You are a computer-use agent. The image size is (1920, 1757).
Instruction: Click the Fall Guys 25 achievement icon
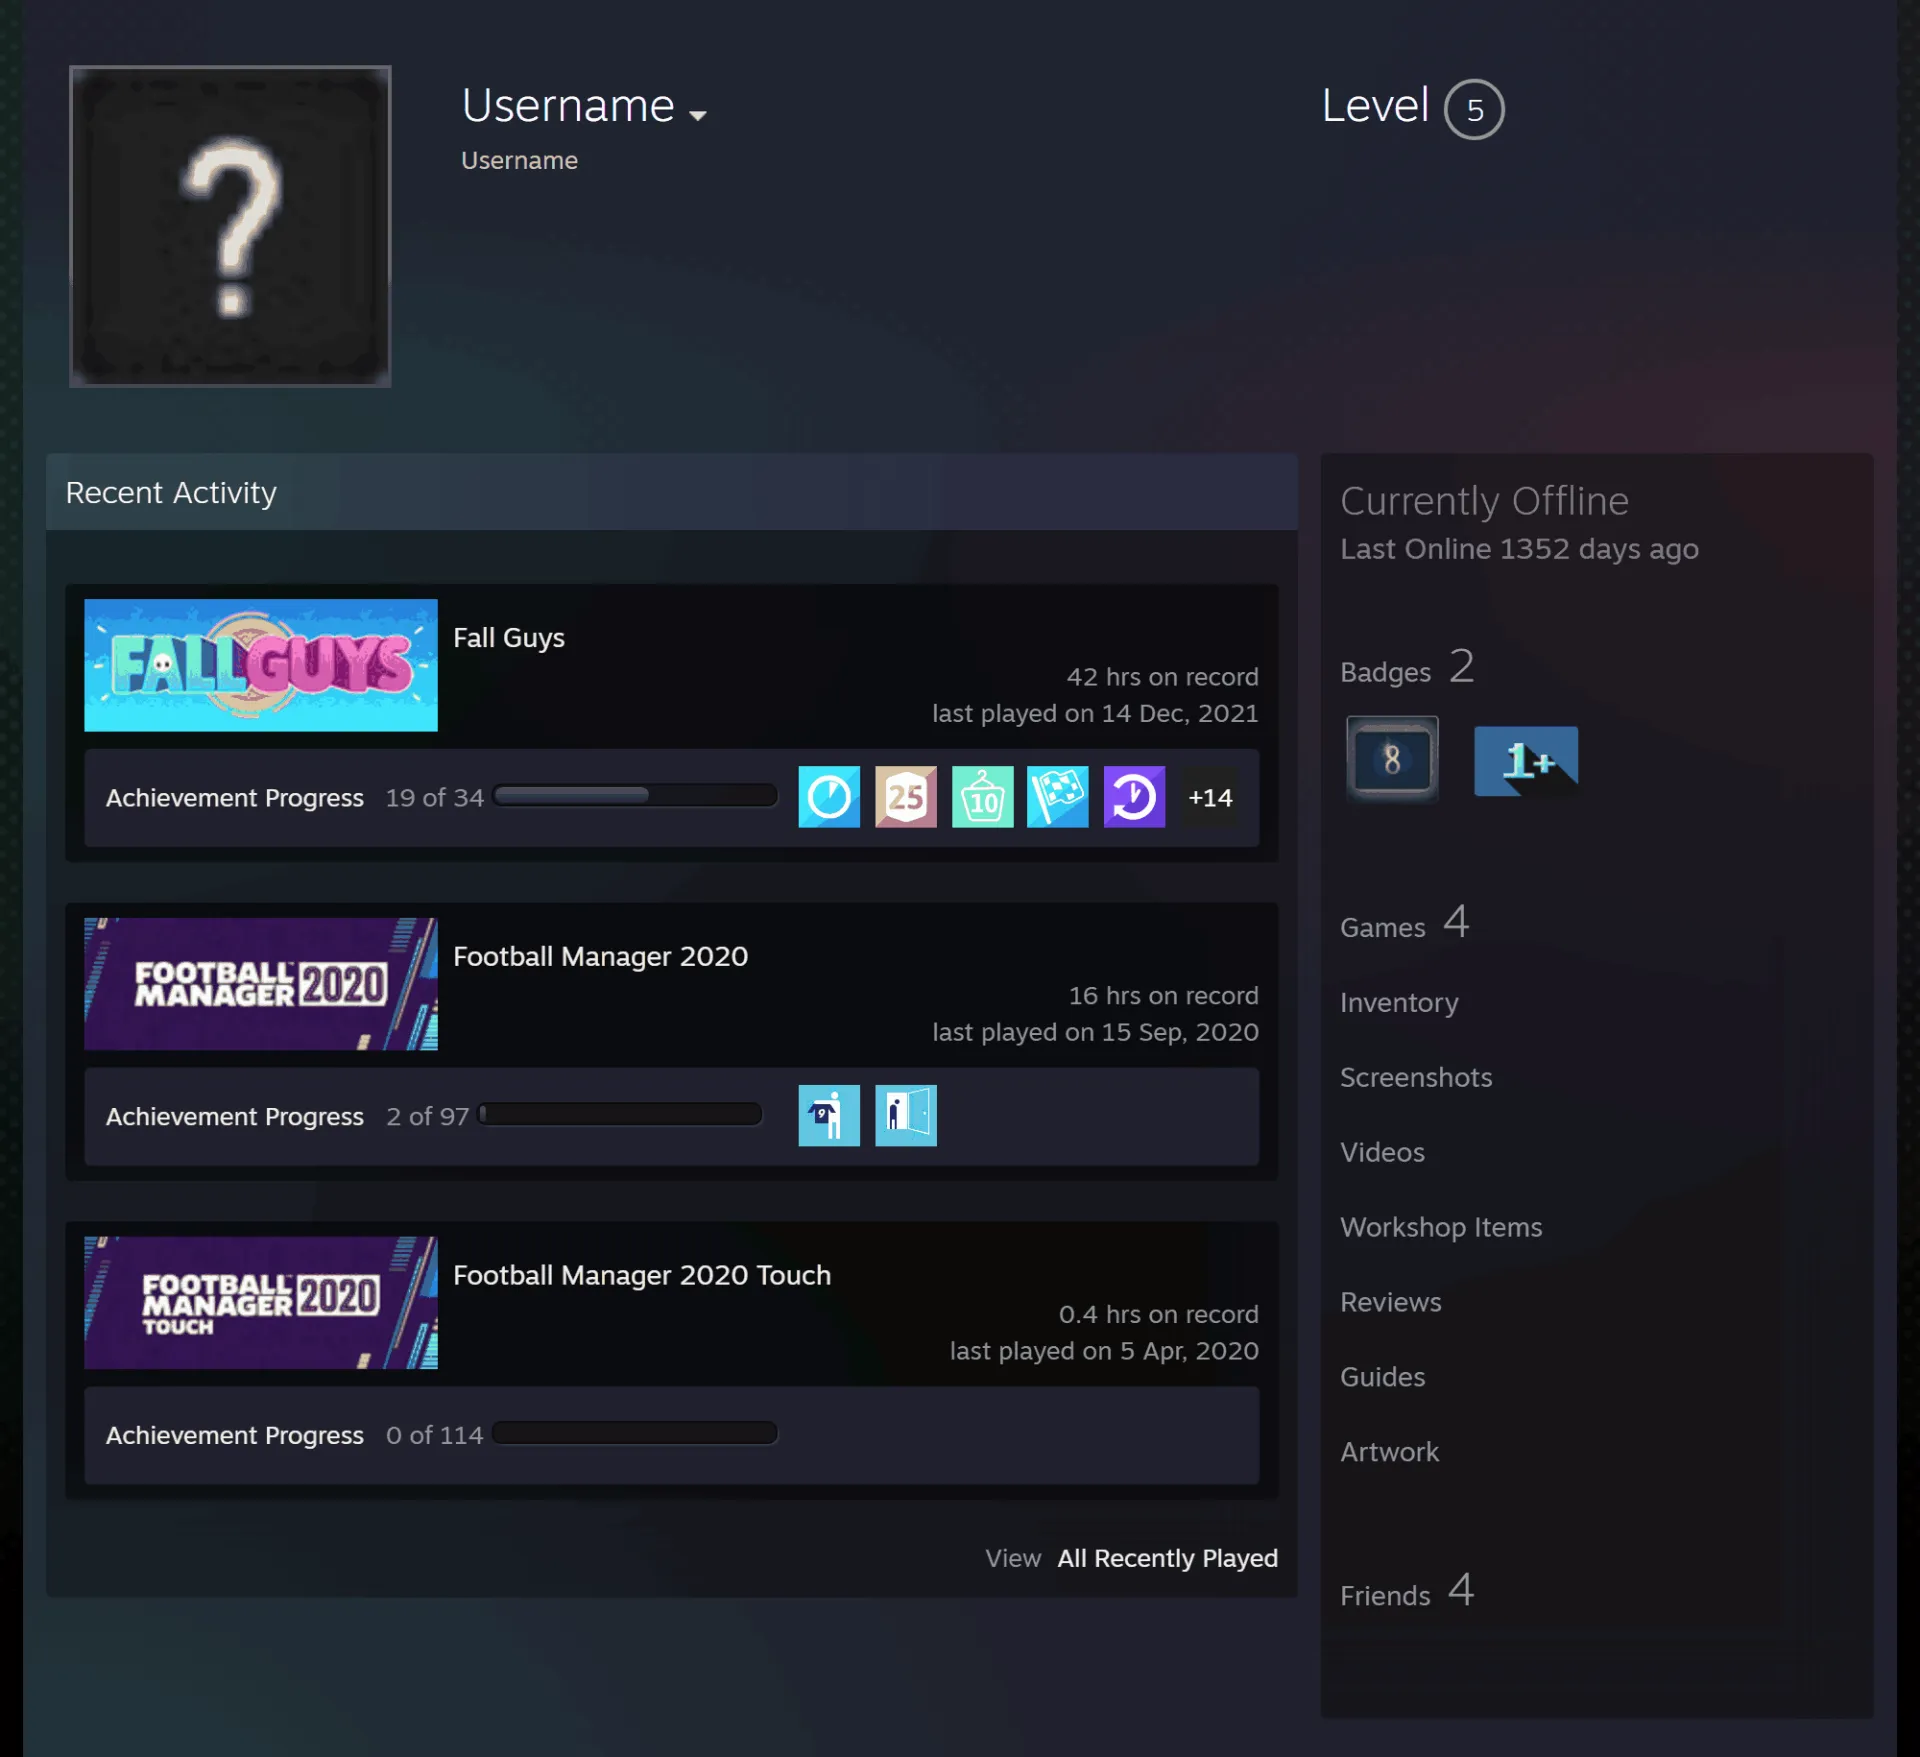[x=906, y=797]
